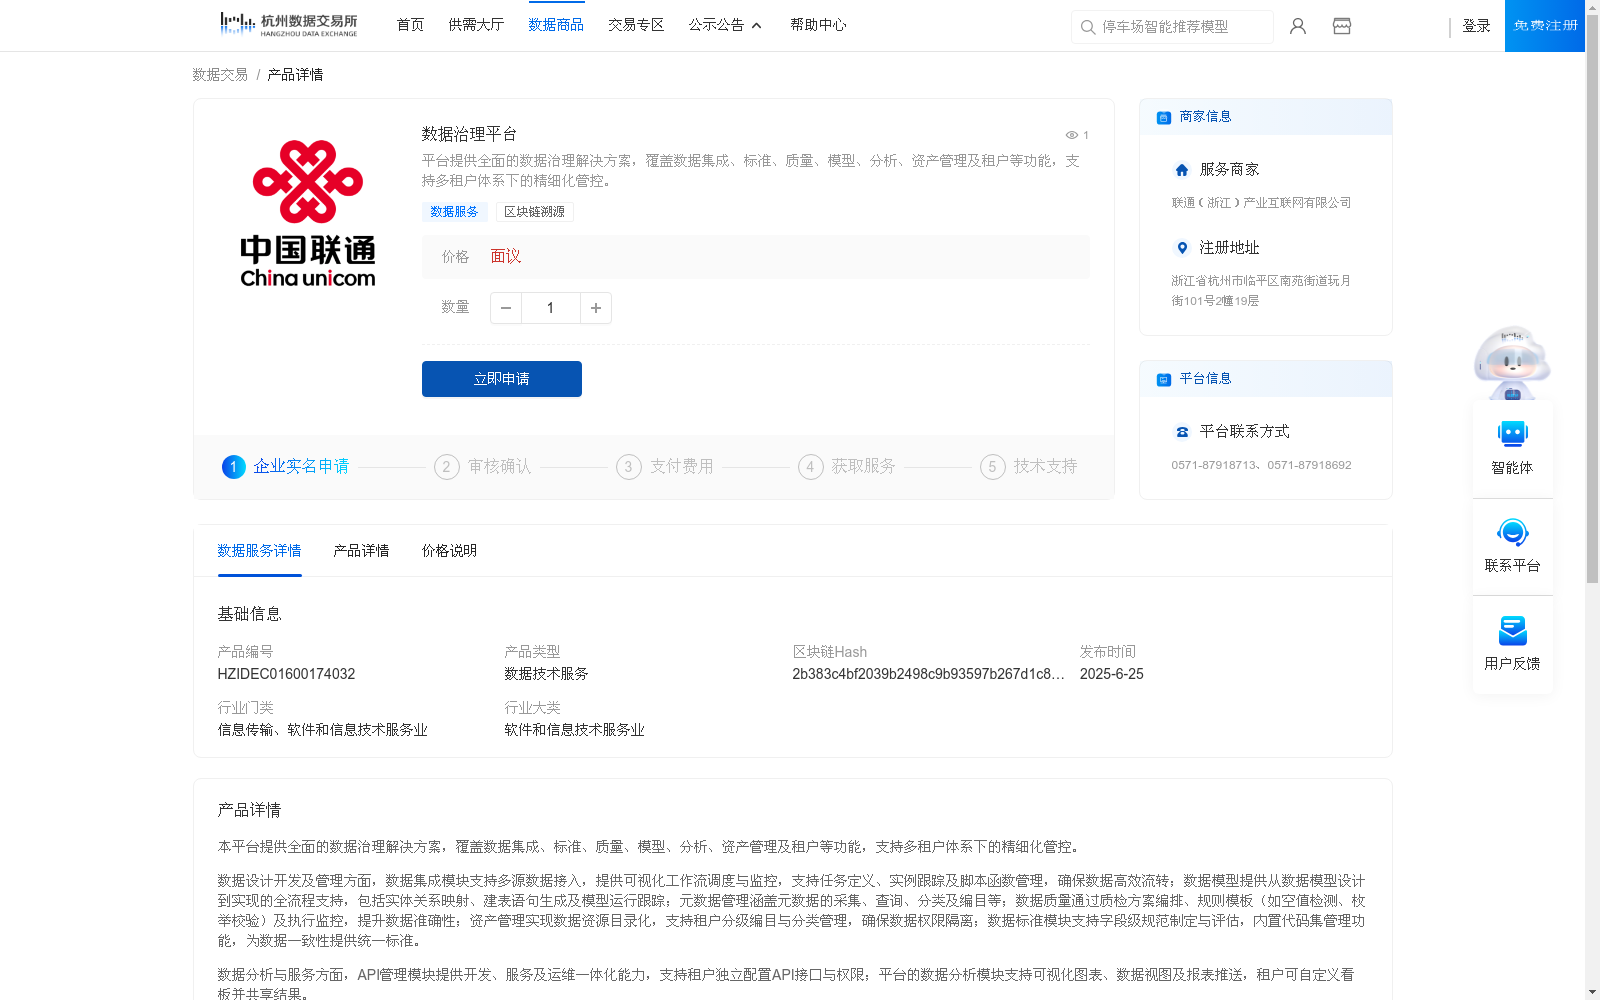The height and width of the screenshot is (1000, 1600).
Task: Click the China Unicom product logo
Action: click(308, 213)
